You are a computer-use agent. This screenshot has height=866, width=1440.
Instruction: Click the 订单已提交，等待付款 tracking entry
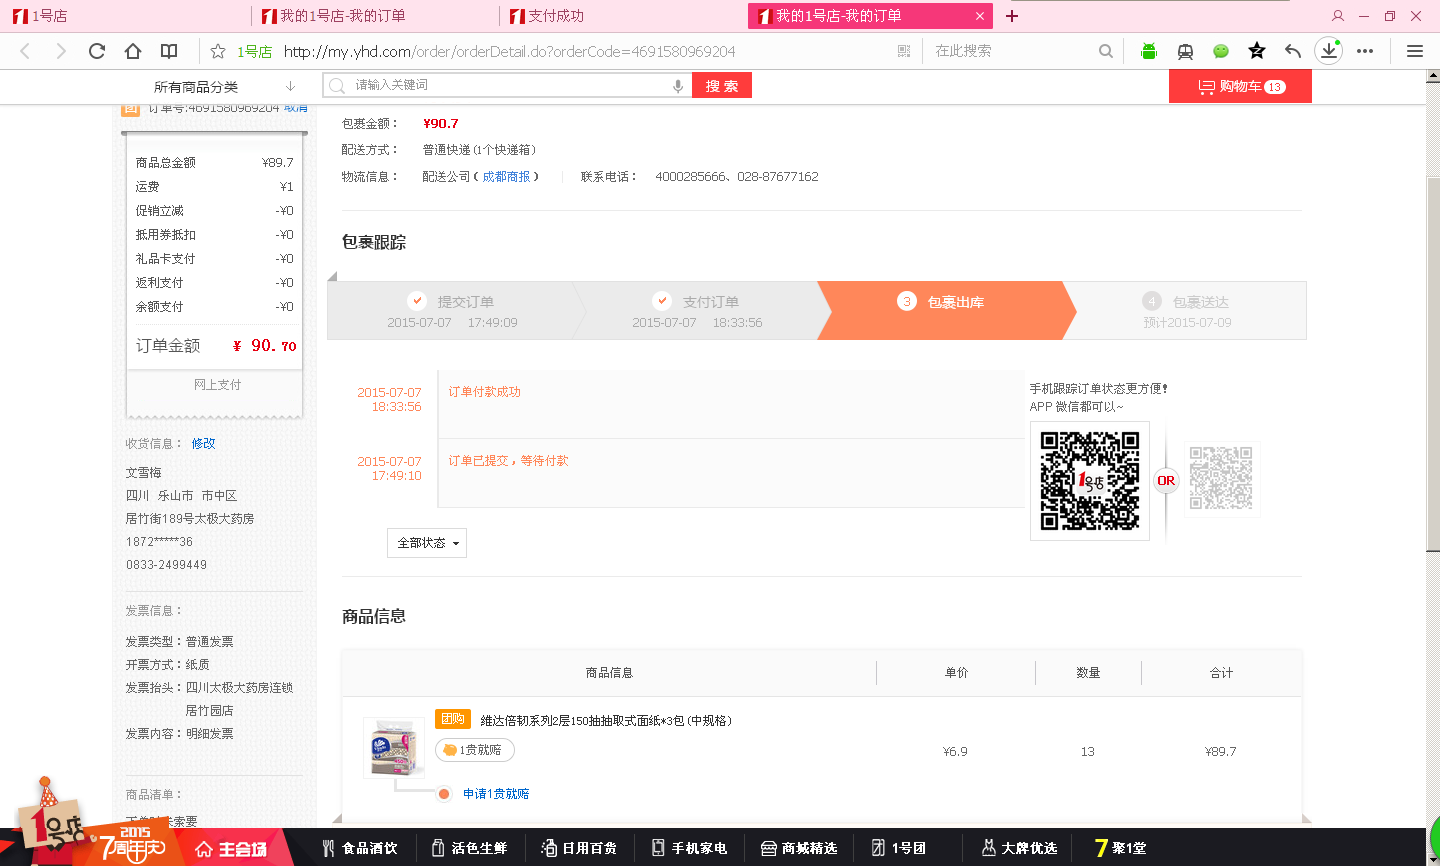point(508,461)
